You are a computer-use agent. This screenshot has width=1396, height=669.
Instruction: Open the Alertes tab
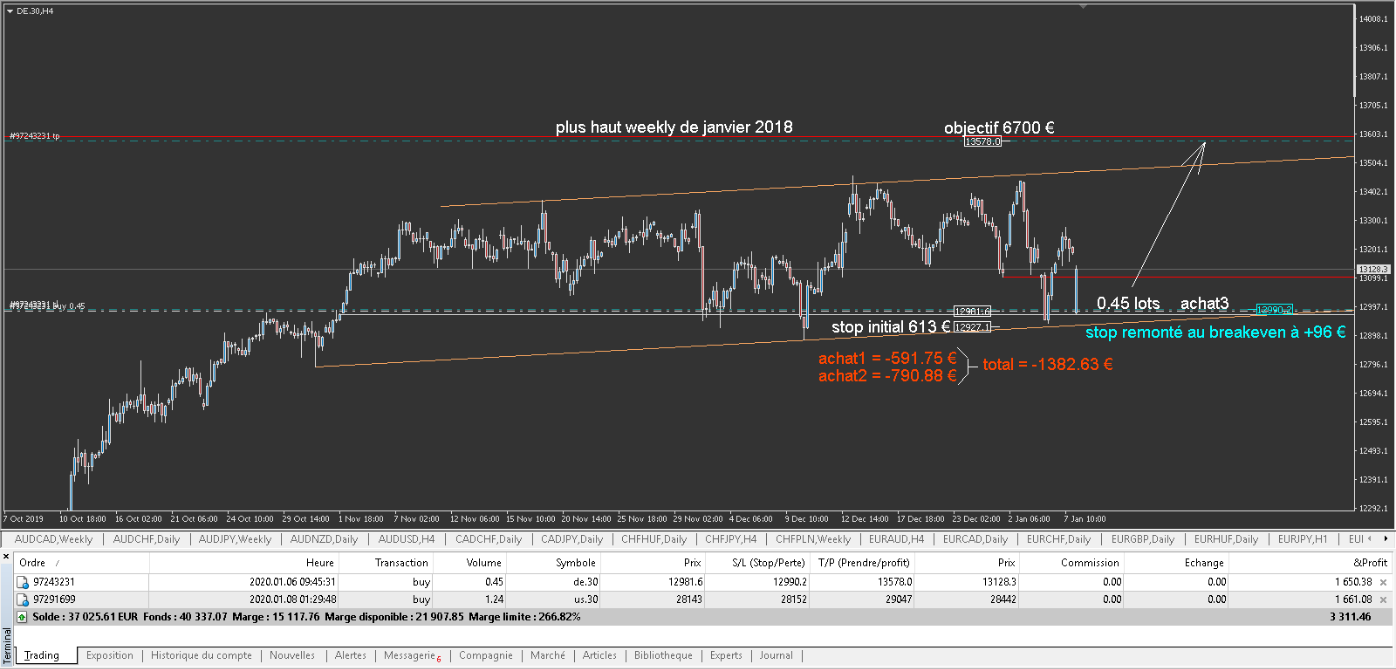coord(350,656)
